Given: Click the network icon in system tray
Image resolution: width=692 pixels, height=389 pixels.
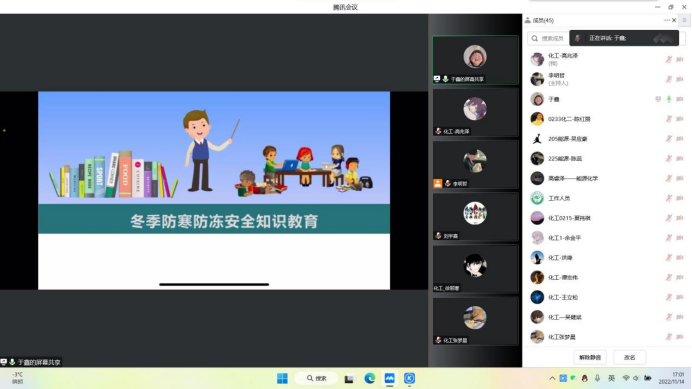Looking at the screenshot, I should pyautogui.click(x=626, y=378).
